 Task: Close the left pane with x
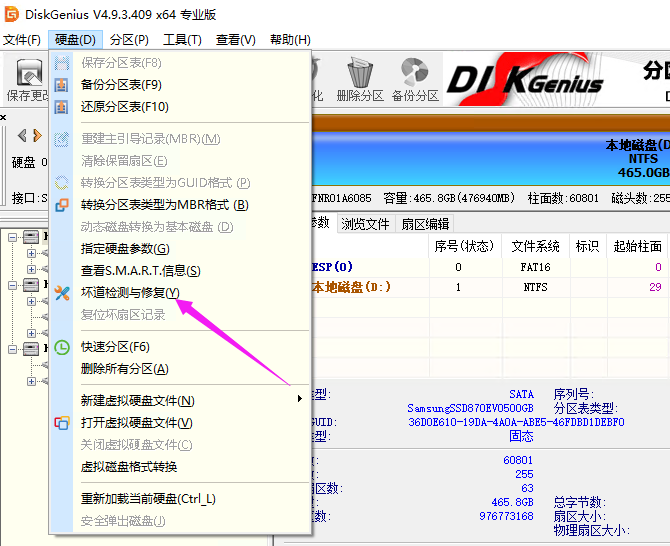click(x=3, y=117)
